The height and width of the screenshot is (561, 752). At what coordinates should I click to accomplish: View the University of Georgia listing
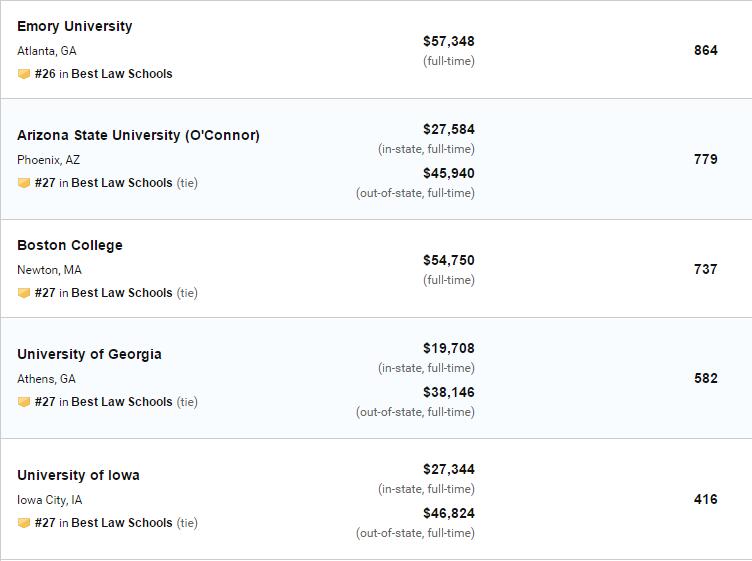coord(89,354)
